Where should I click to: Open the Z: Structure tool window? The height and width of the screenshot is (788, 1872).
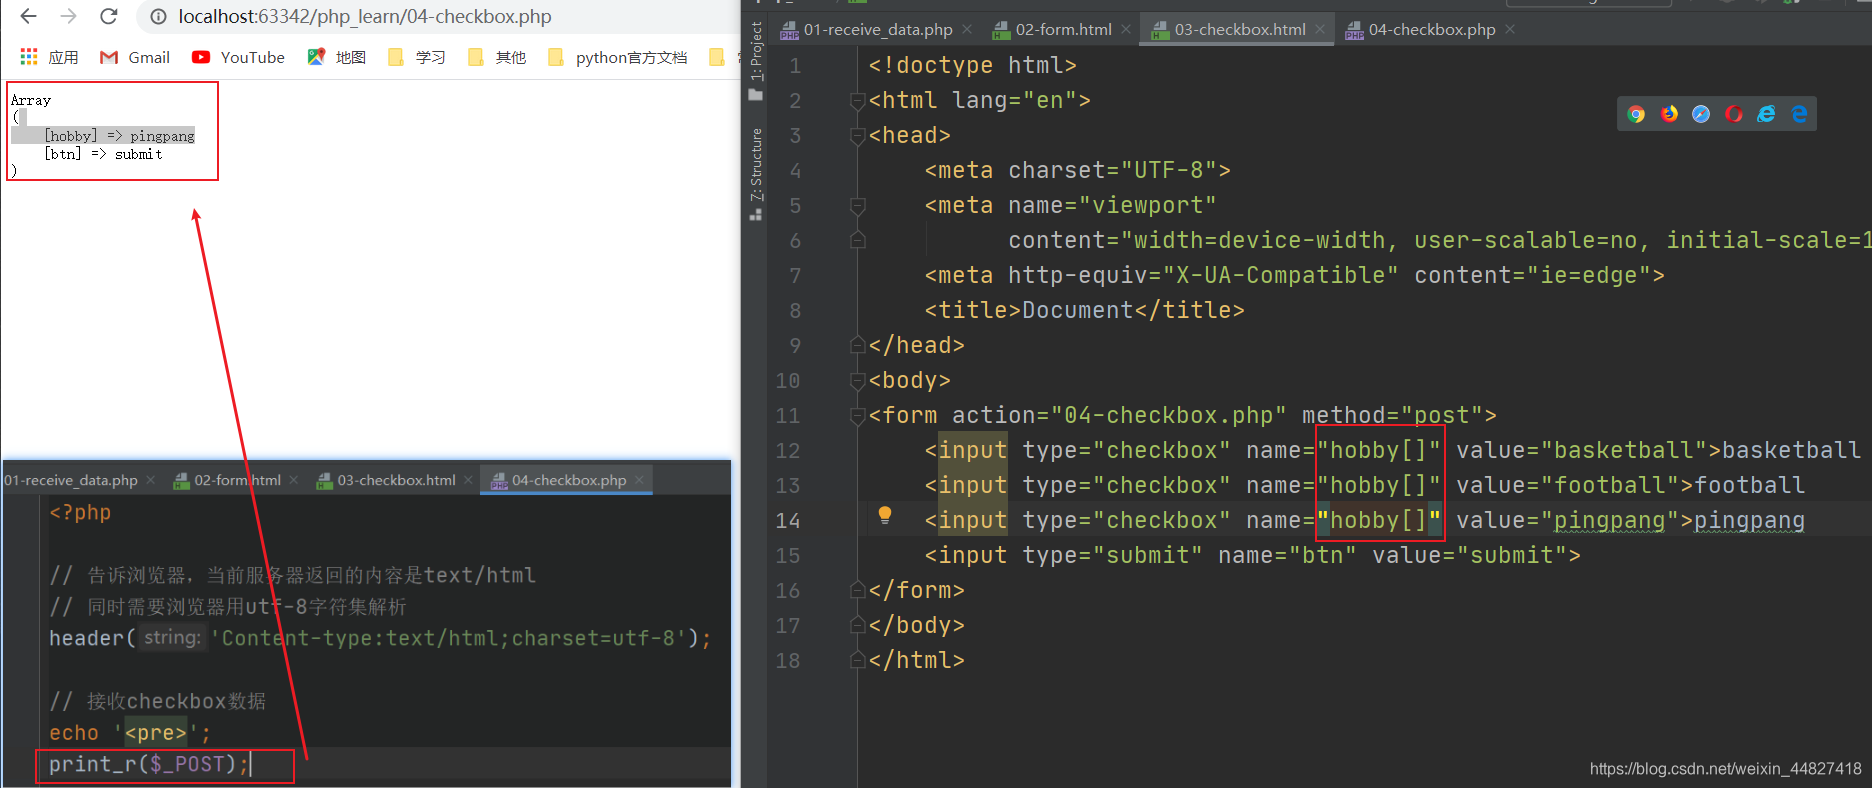tap(756, 174)
